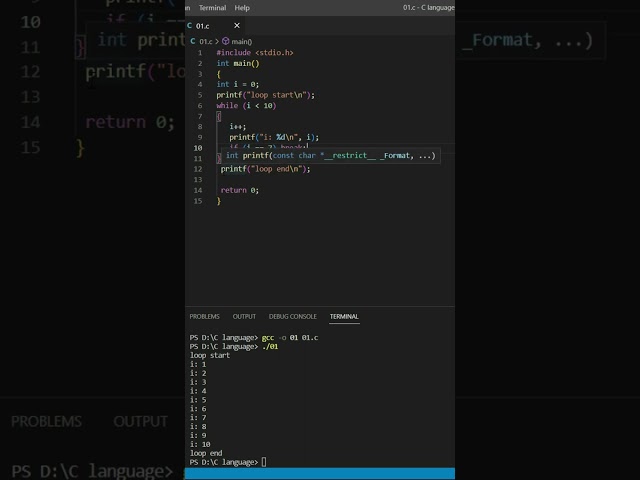Screen dimensions: 640x480
Task: Click the terminal prompt cursor
Action: tap(264, 462)
